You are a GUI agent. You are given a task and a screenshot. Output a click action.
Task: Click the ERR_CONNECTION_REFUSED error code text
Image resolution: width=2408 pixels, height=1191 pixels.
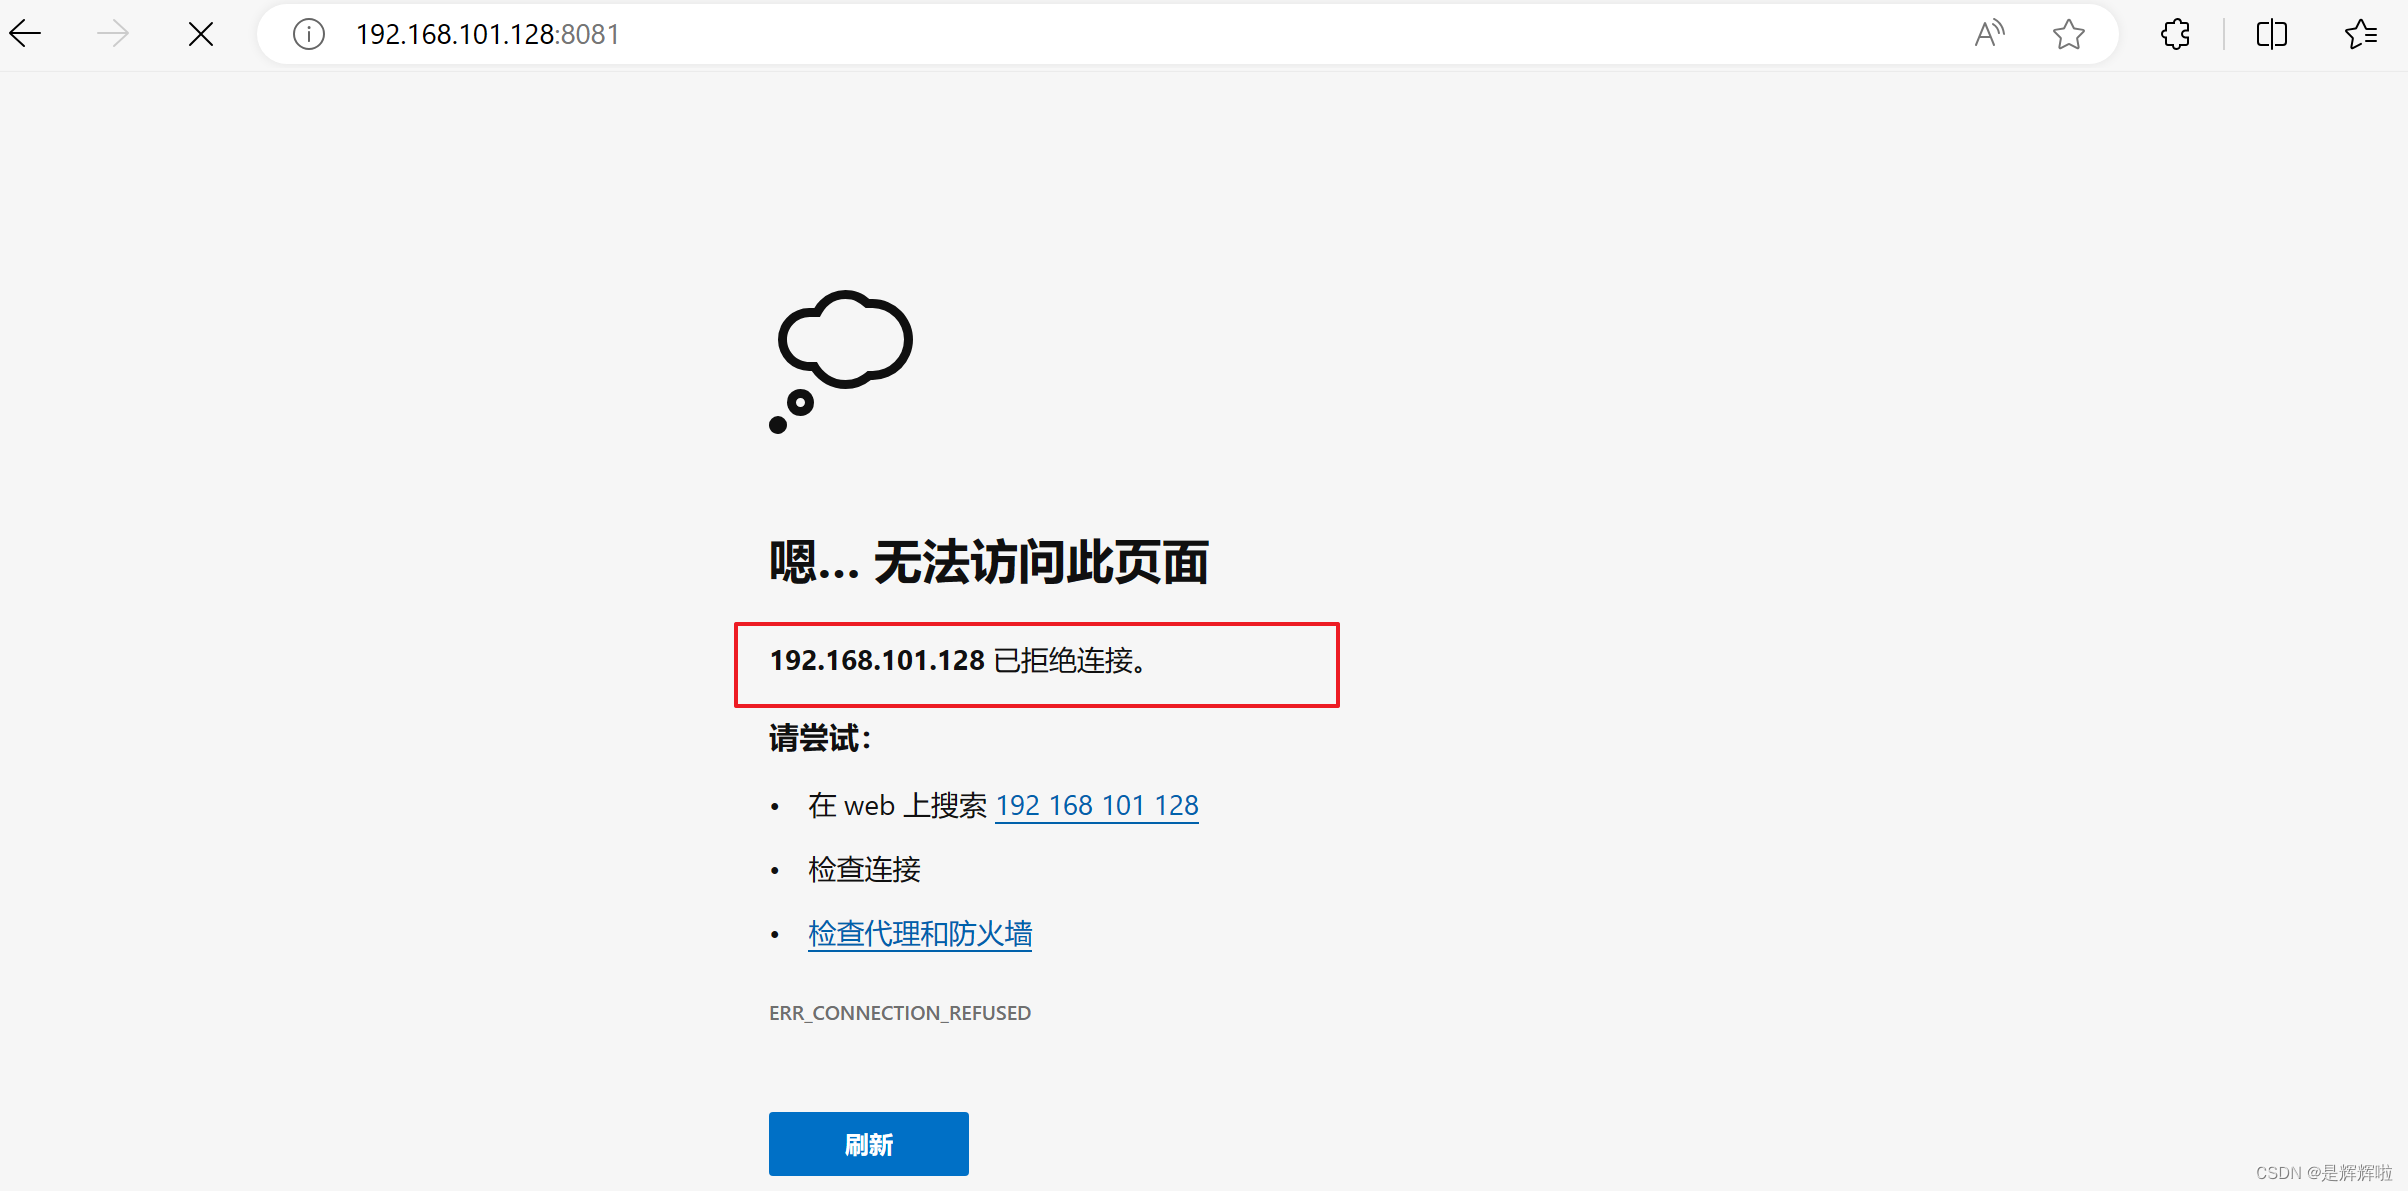pyautogui.click(x=900, y=1013)
